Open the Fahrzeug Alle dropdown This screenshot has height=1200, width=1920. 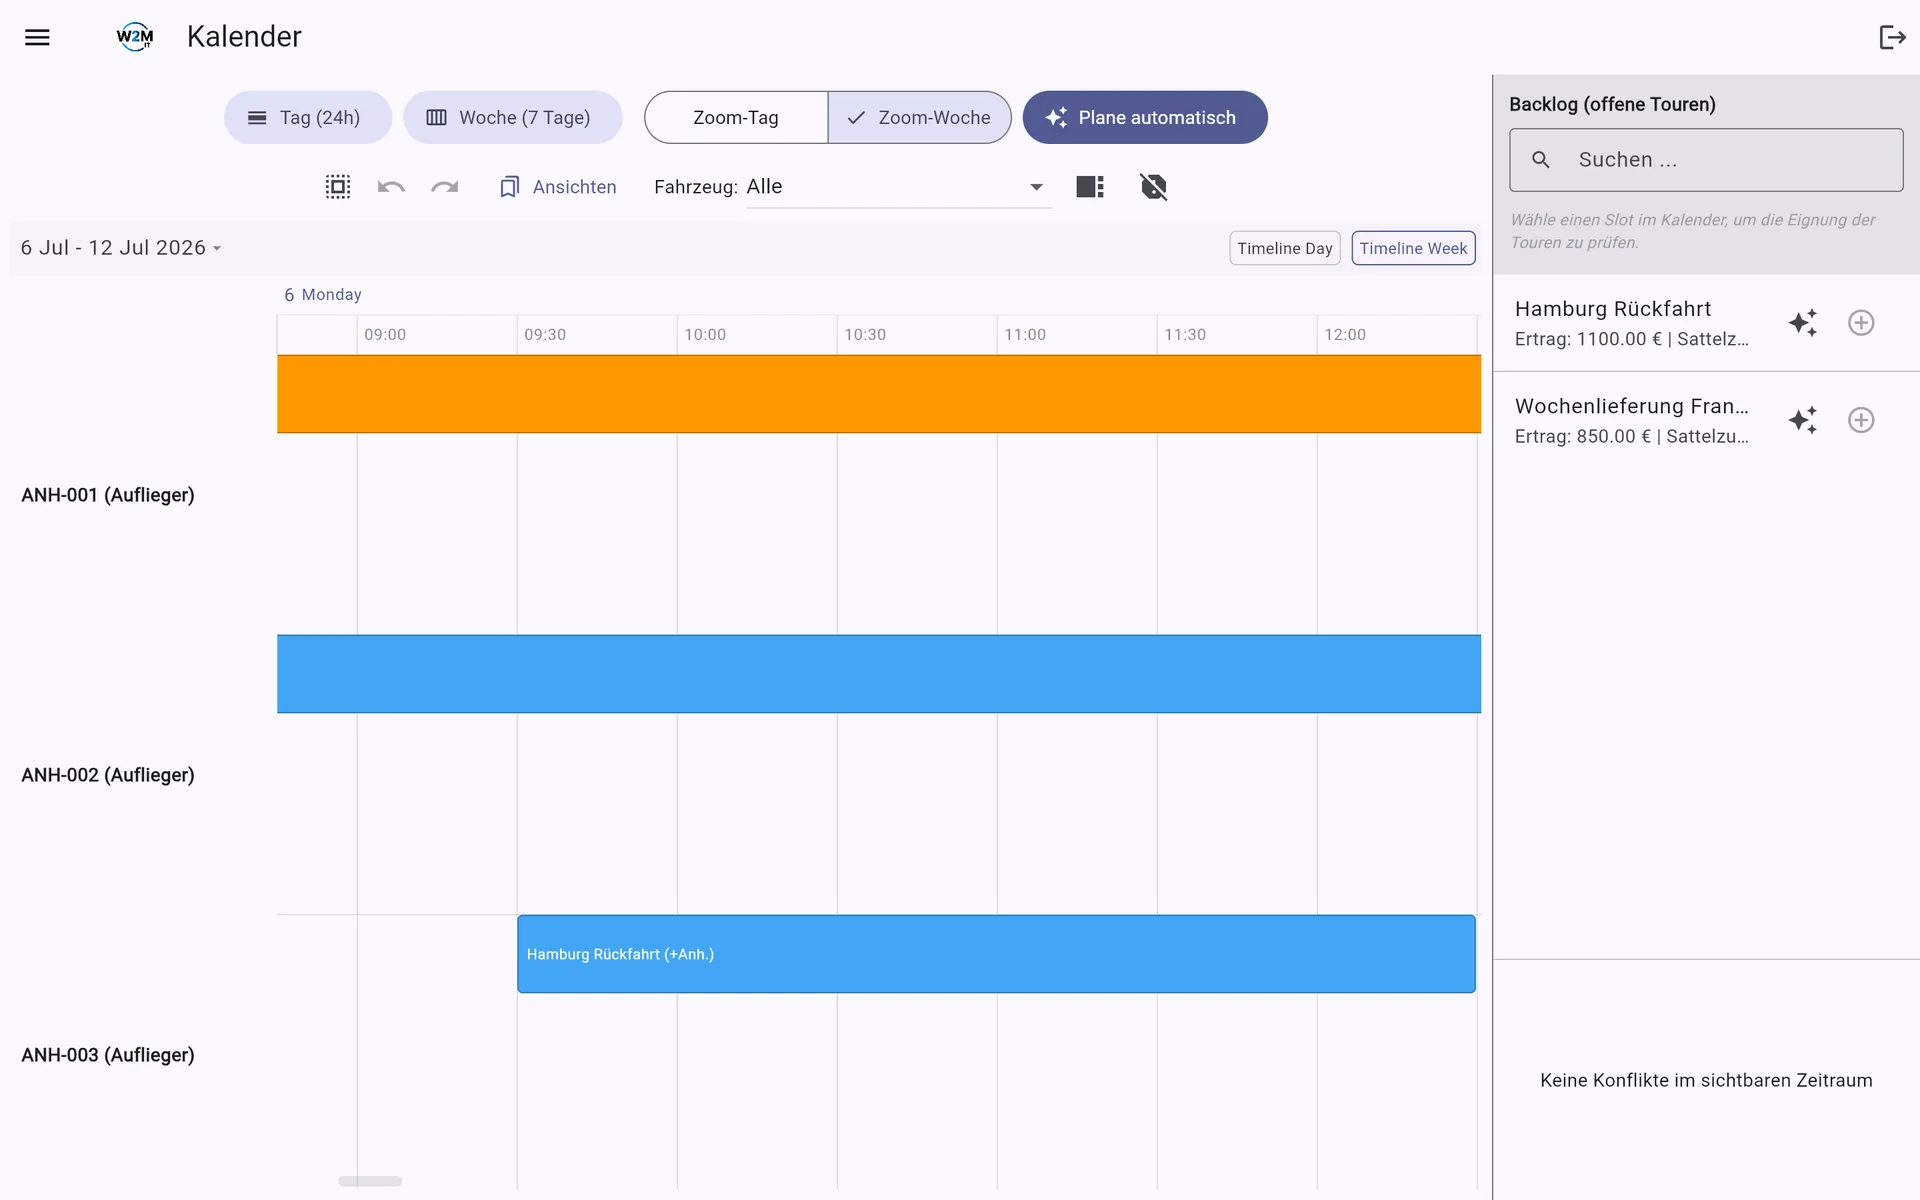(x=898, y=187)
